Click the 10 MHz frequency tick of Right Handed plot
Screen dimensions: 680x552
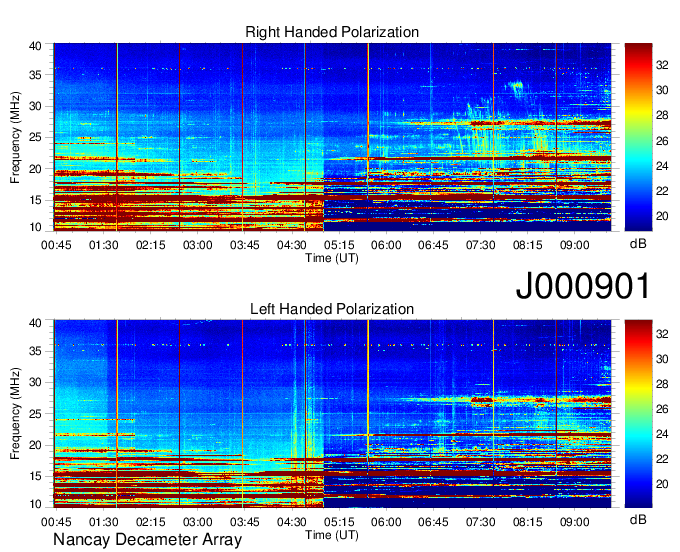(x=35, y=227)
